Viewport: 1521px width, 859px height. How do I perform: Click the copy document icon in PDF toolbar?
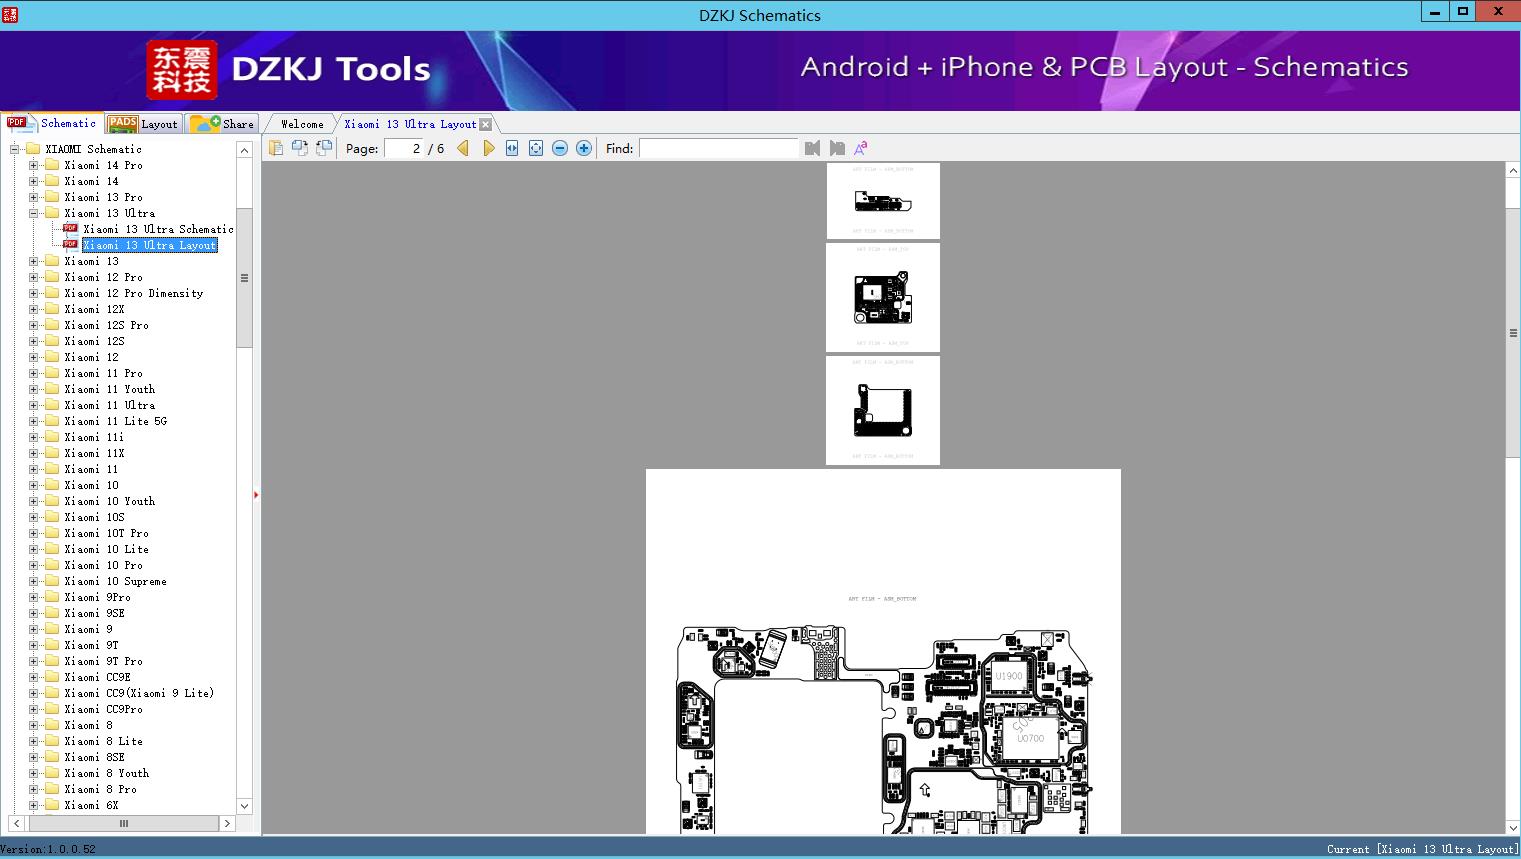276,148
